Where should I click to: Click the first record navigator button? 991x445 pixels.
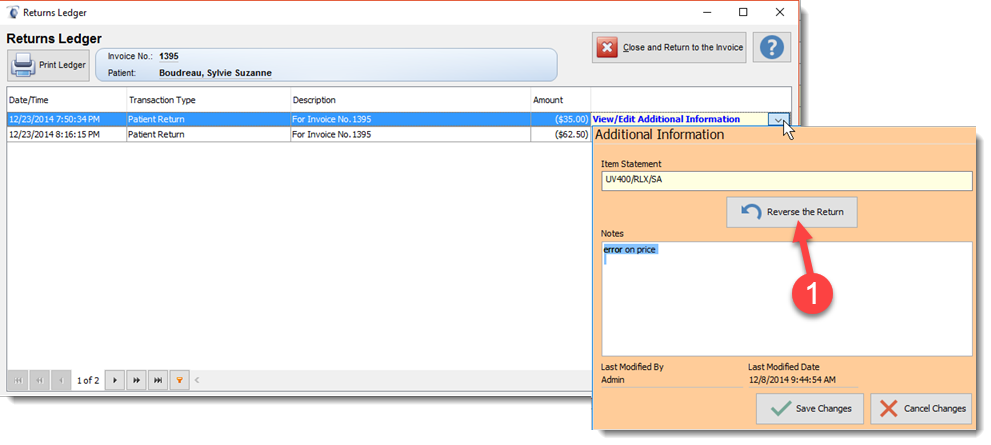coord(17,380)
